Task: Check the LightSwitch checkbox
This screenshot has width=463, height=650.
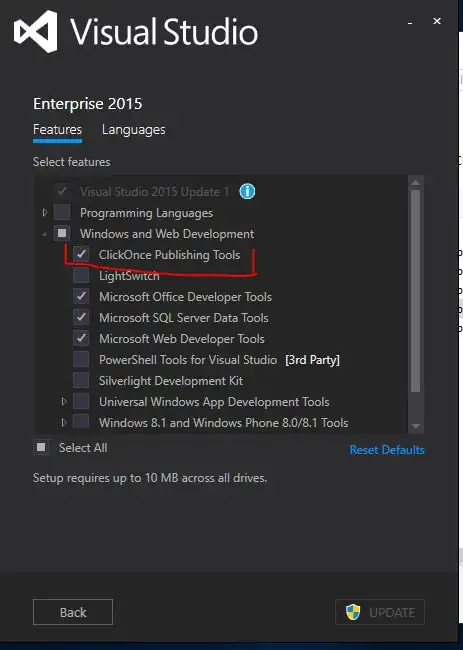Action: (81, 275)
